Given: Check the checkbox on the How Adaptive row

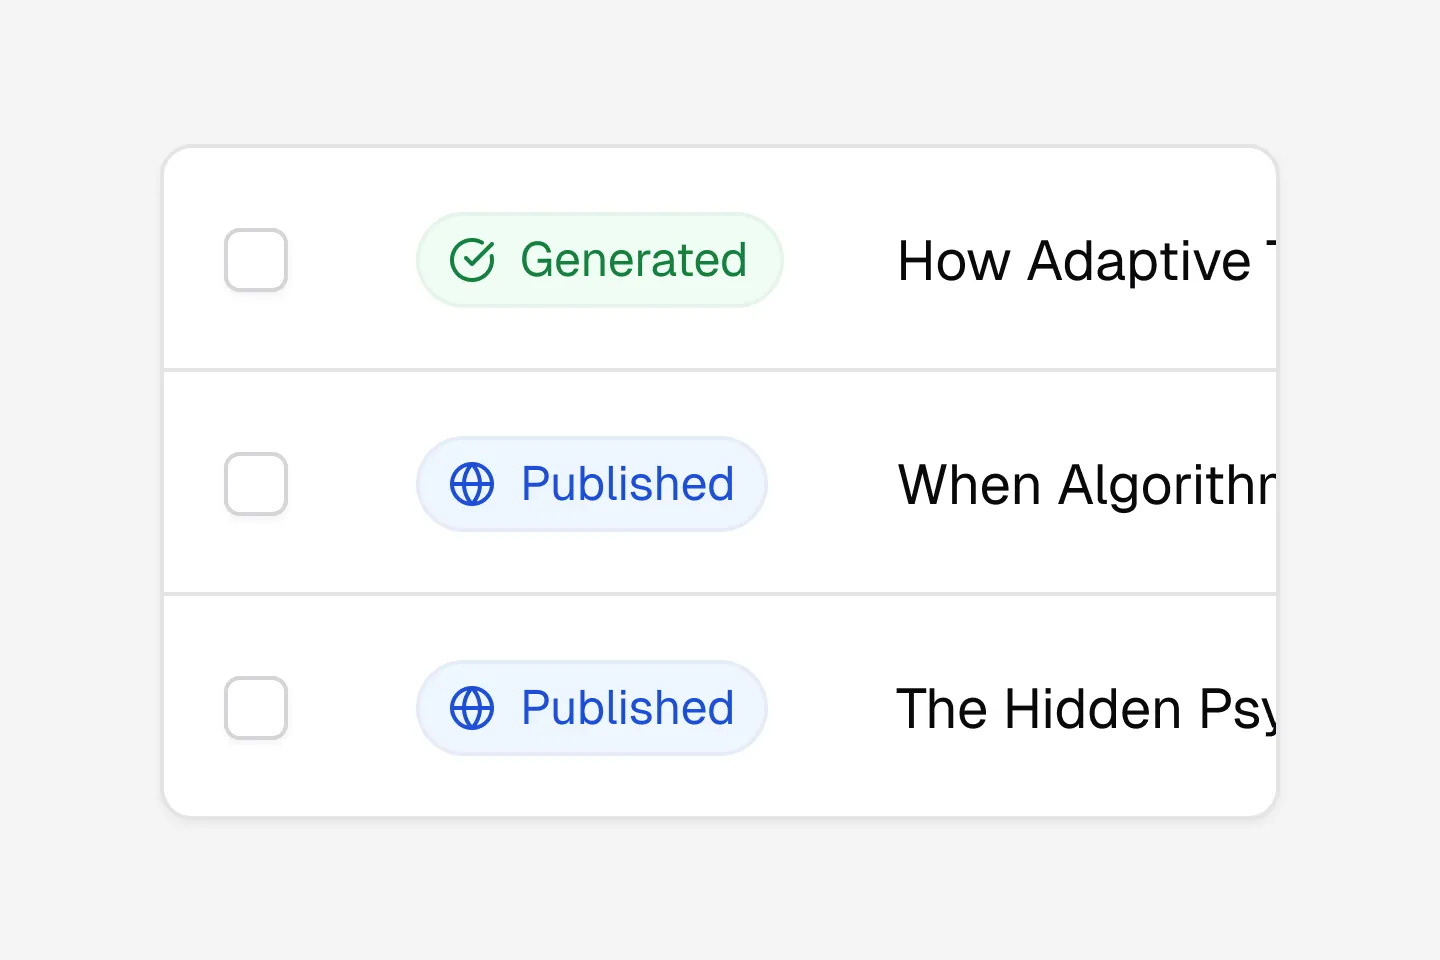Looking at the screenshot, I should [256, 260].
